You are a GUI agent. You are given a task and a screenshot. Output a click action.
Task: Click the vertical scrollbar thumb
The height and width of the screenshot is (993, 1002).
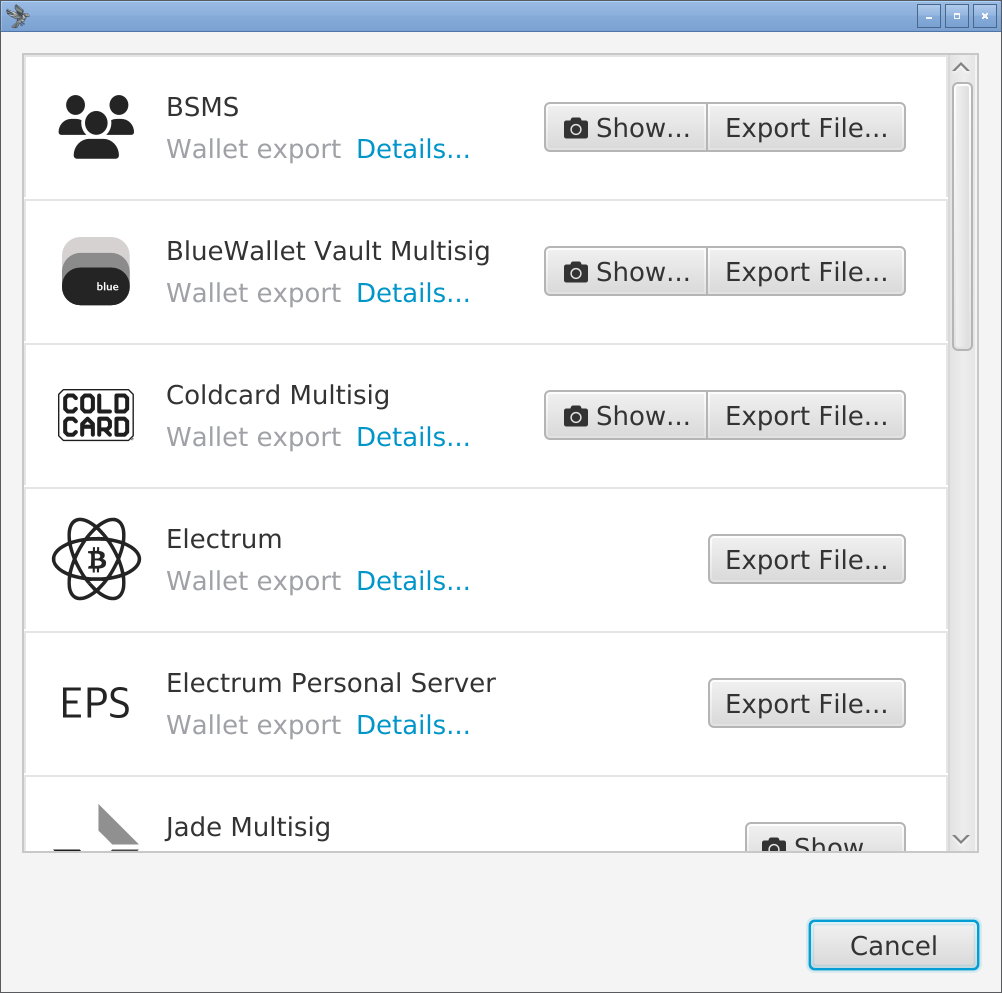tap(962, 217)
